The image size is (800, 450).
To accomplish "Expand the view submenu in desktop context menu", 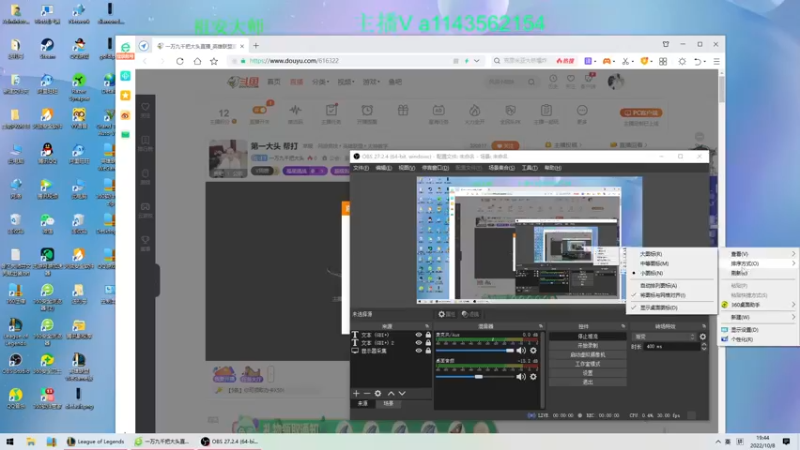I will tap(758, 254).
